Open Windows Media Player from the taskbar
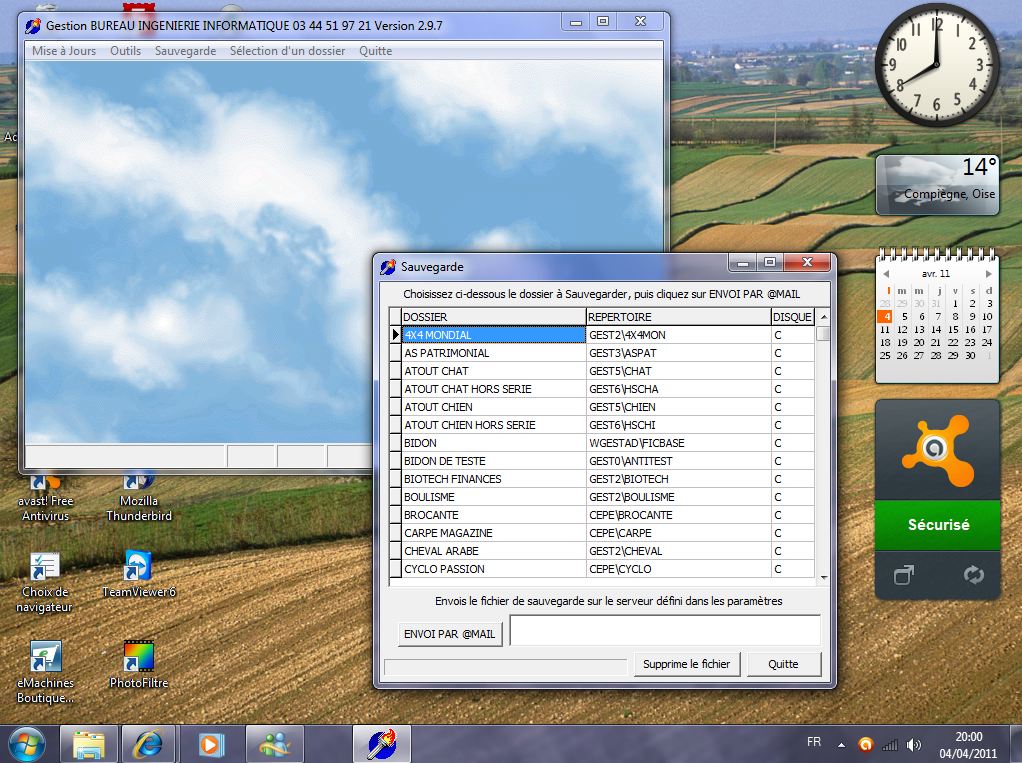1022x763 pixels. pos(211,744)
